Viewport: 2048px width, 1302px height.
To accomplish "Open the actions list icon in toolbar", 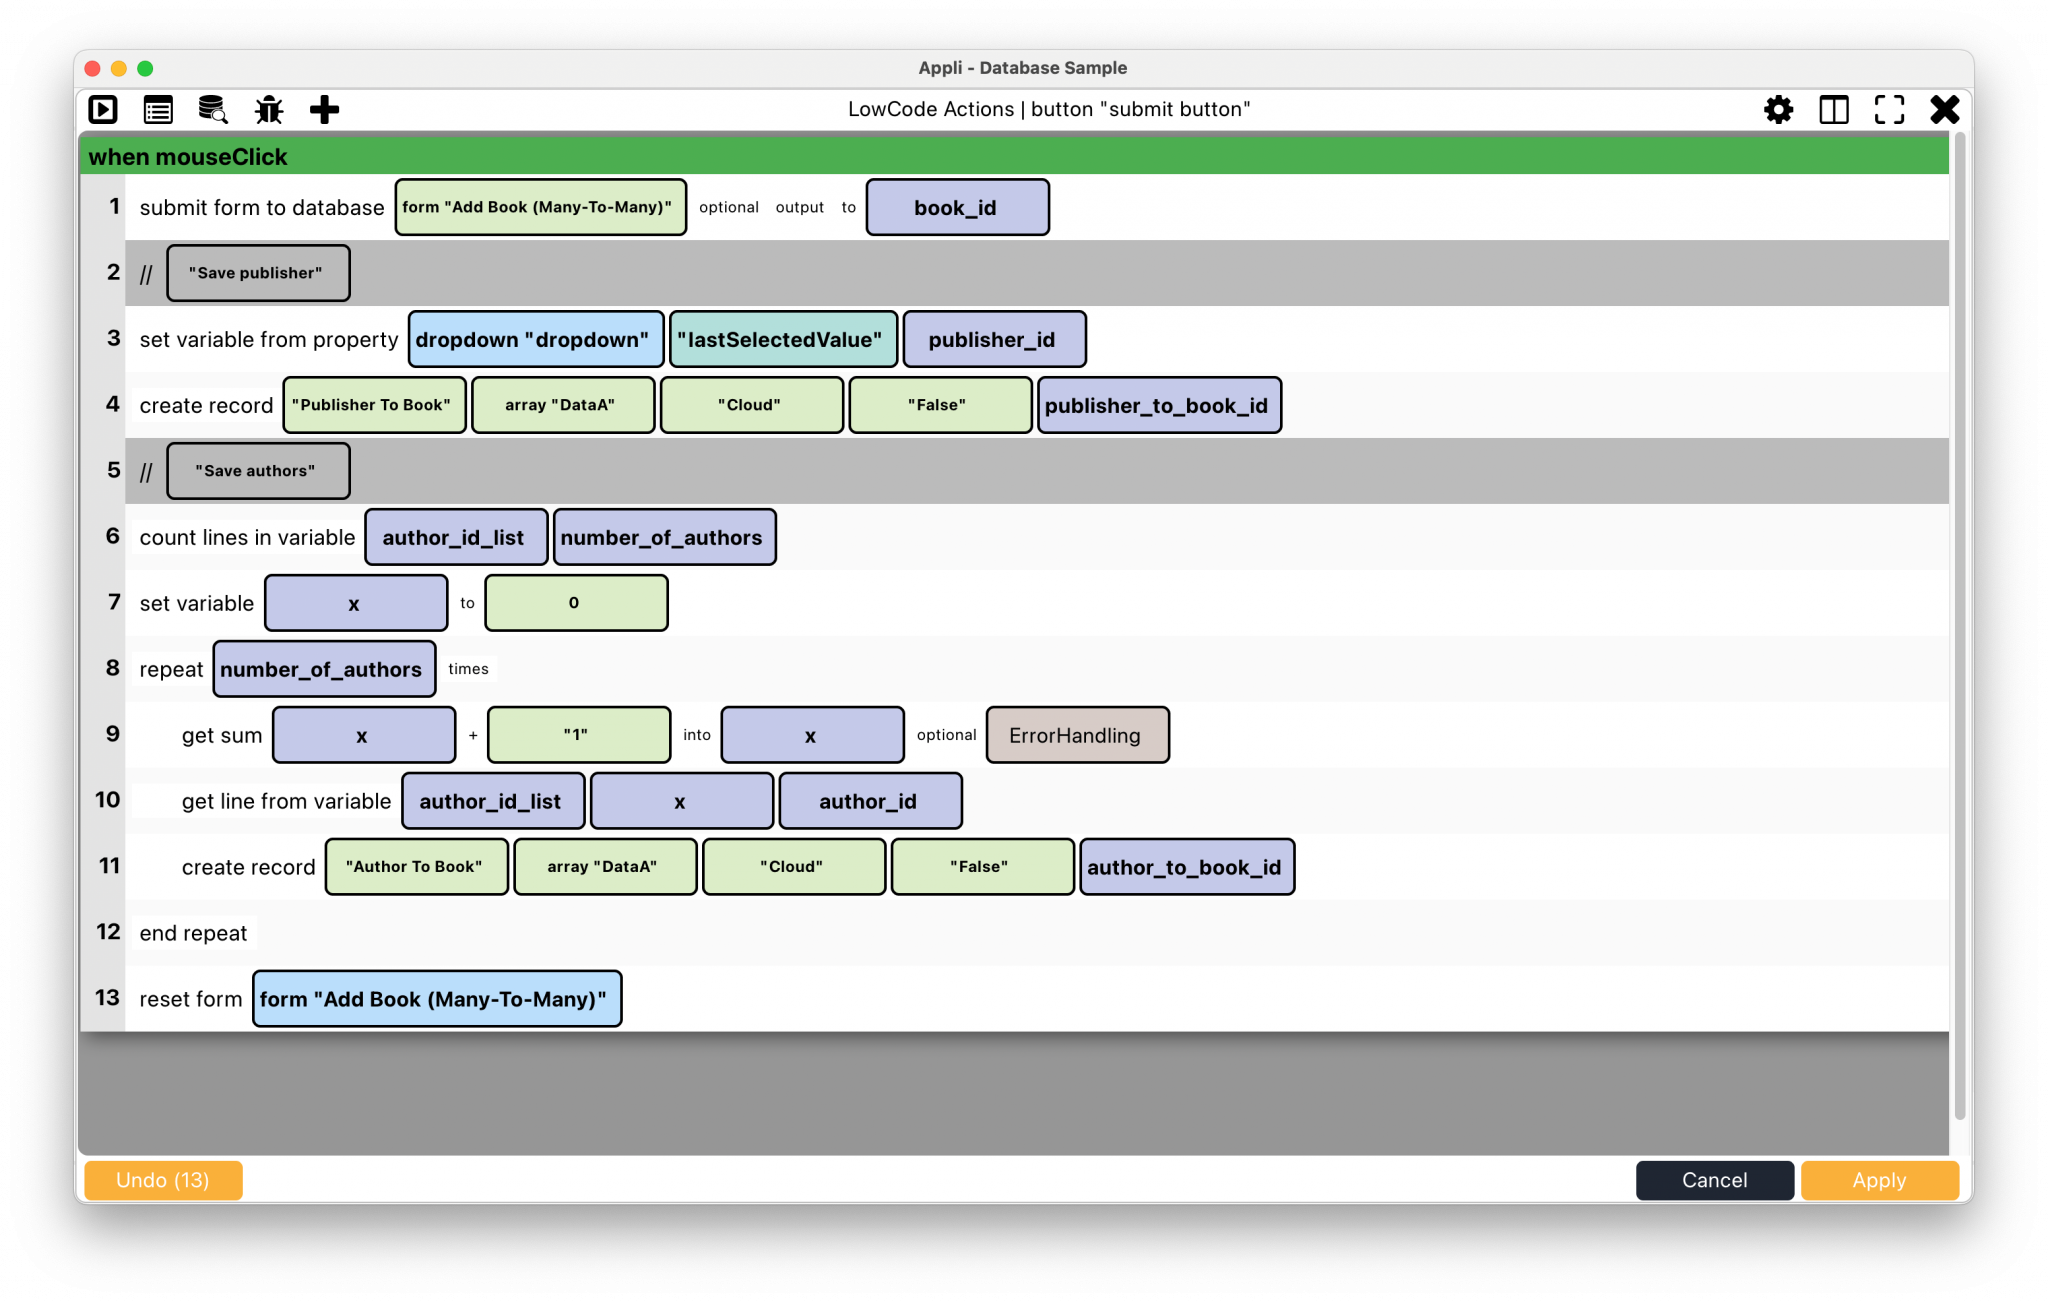I will click(158, 110).
